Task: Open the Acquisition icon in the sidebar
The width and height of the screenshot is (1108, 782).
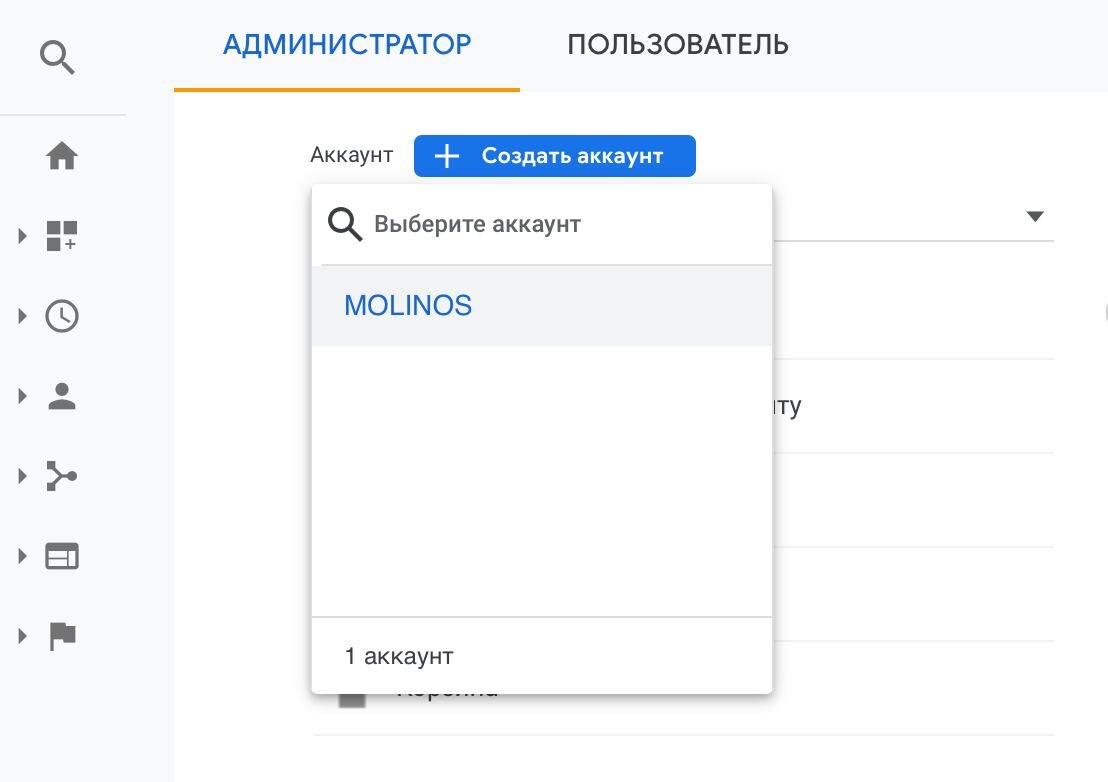Action: (x=62, y=477)
